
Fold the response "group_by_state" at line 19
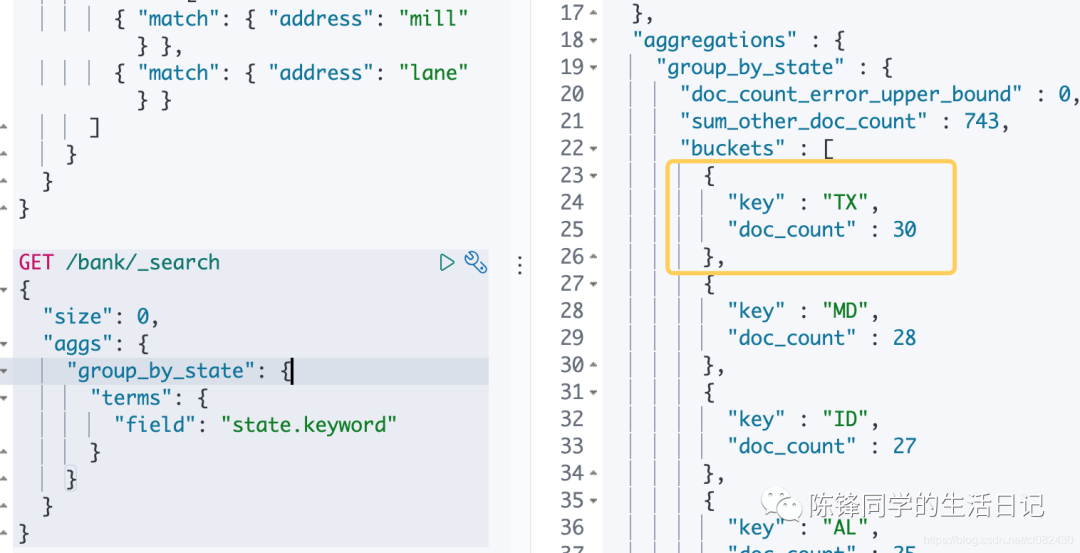click(x=594, y=68)
